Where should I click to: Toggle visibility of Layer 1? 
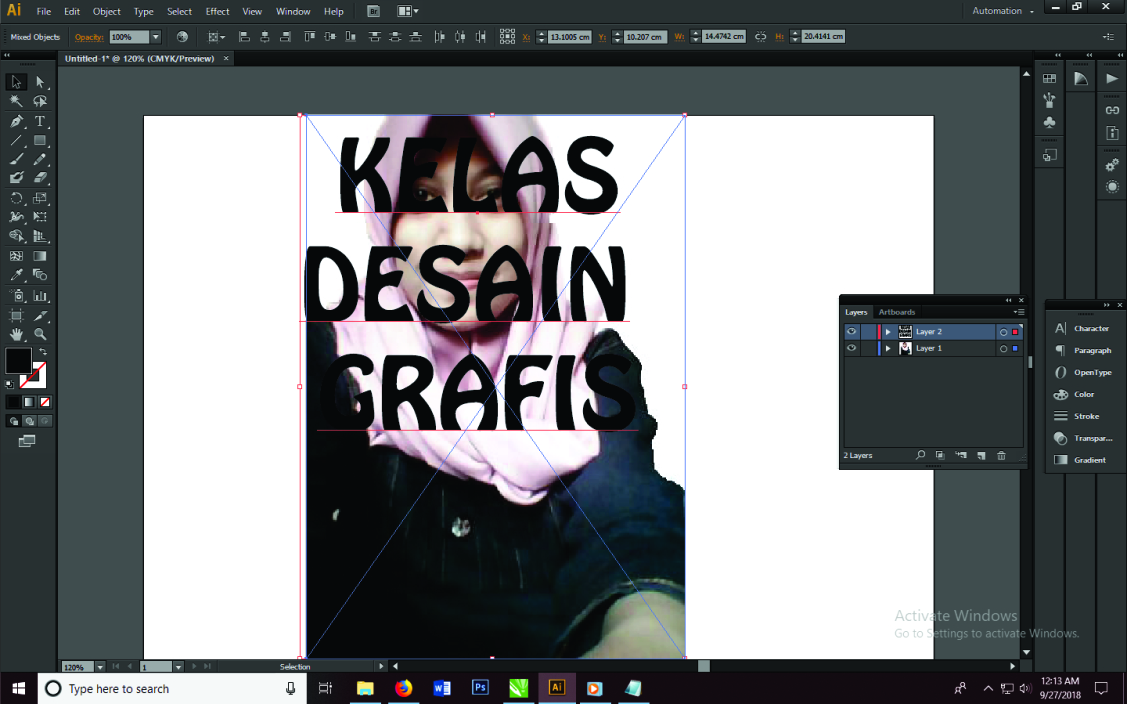click(x=852, y=349)
